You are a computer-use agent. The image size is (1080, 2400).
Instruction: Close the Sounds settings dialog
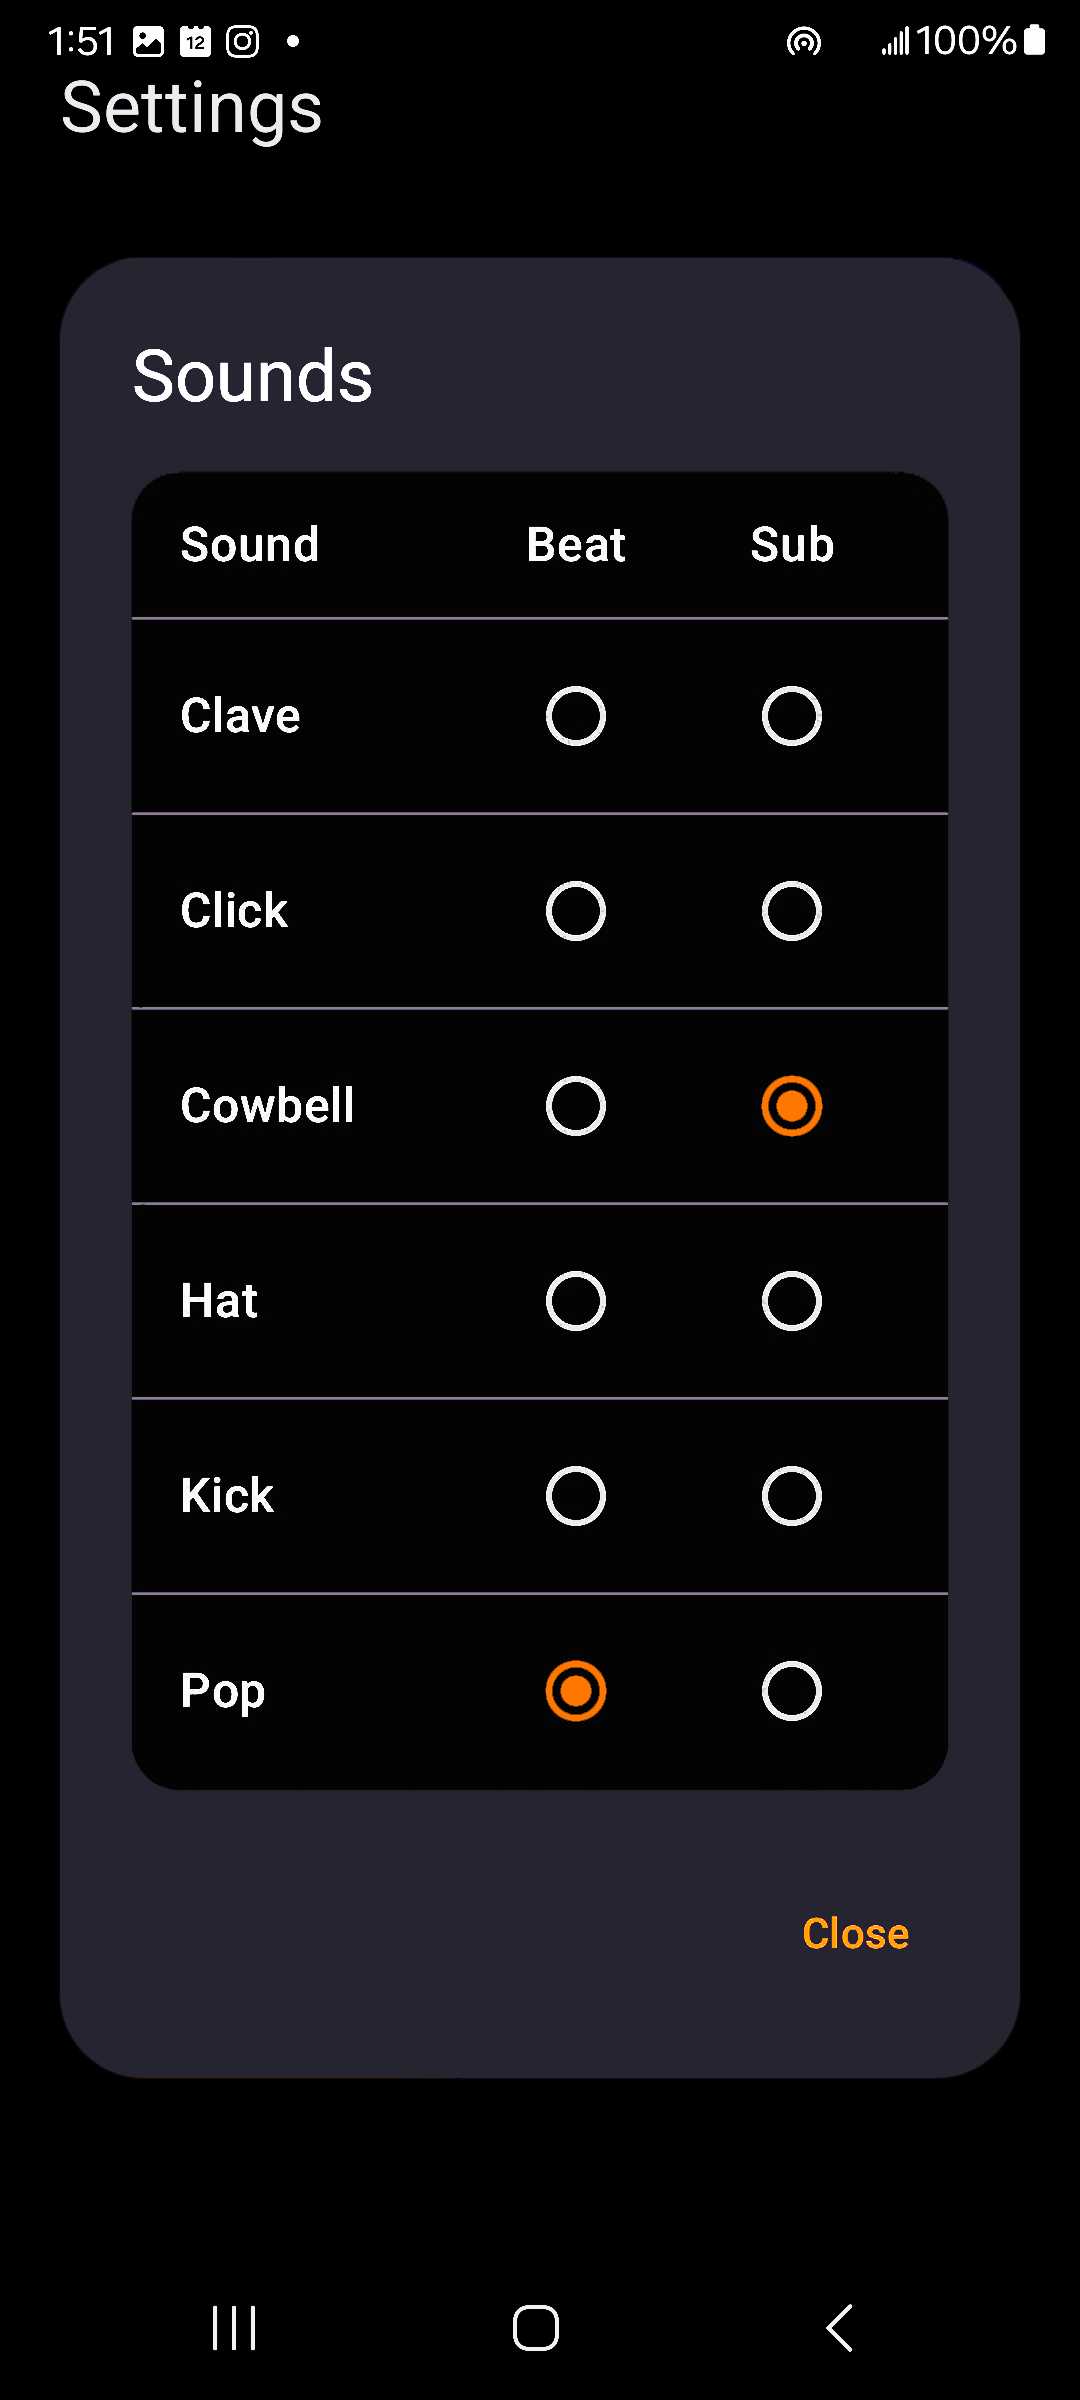(855, 1933)
